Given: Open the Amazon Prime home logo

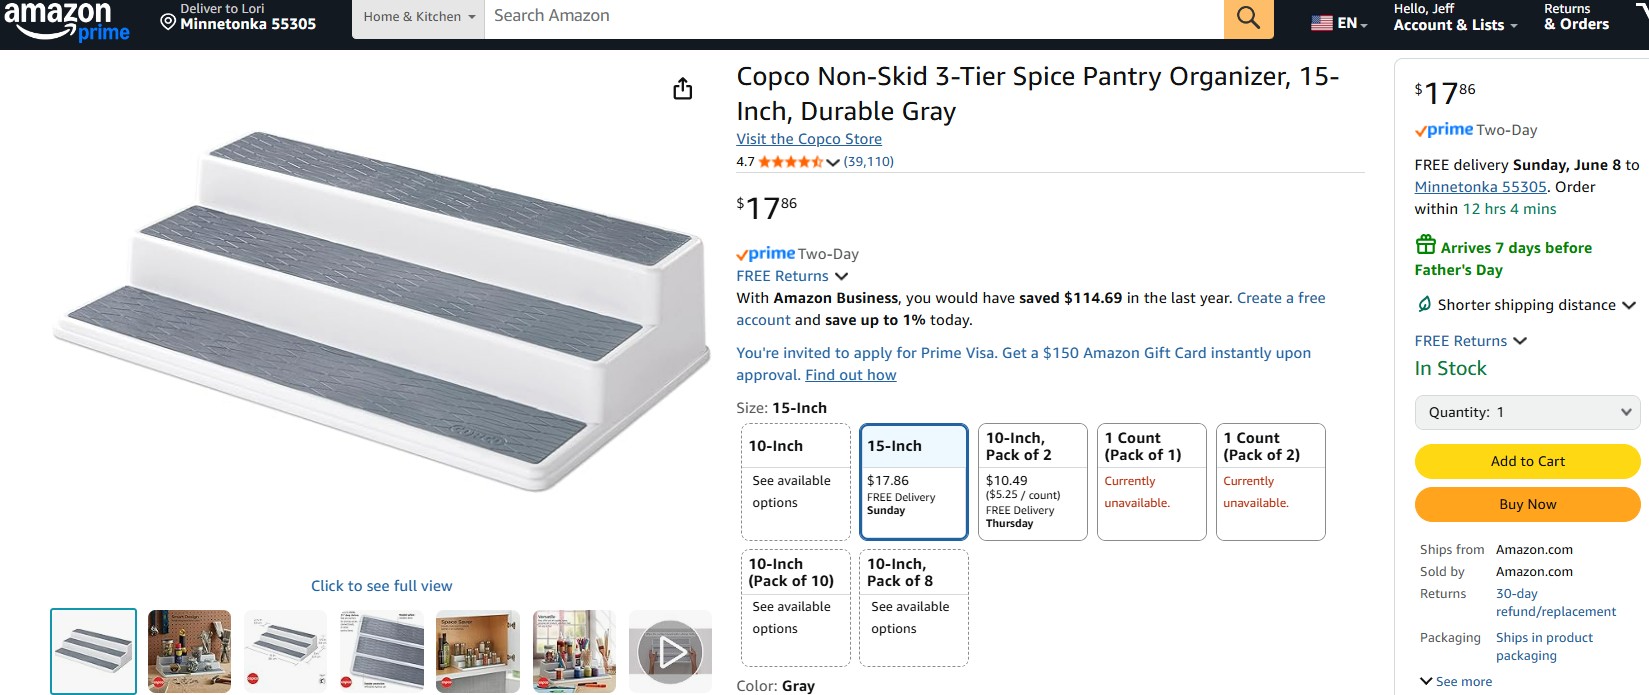Looking at the screenshot, I should coord(67,21).
